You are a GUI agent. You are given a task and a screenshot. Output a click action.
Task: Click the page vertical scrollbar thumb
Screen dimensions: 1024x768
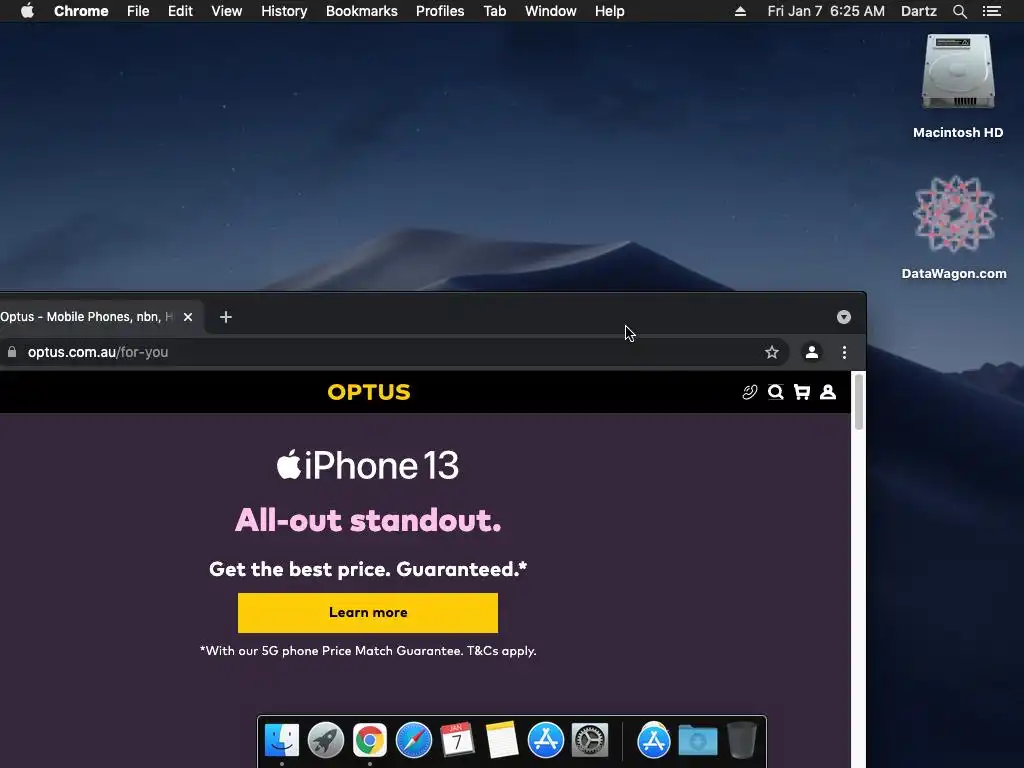(859, 402)
